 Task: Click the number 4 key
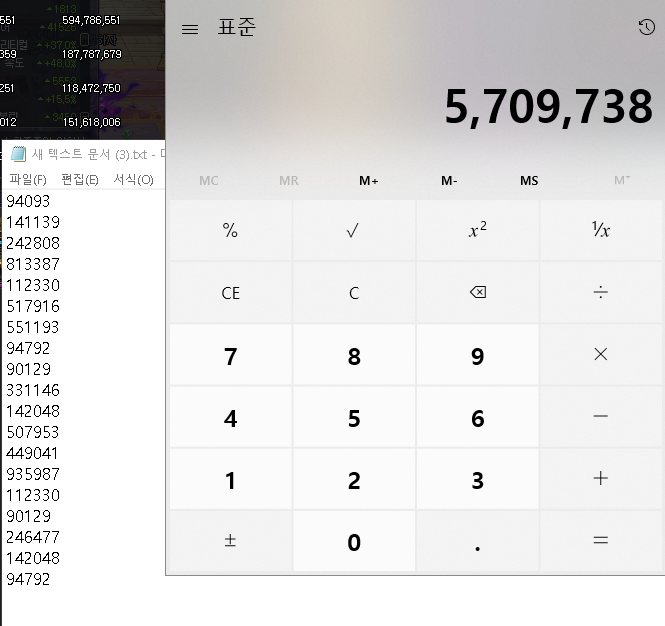tap(230, 416)
